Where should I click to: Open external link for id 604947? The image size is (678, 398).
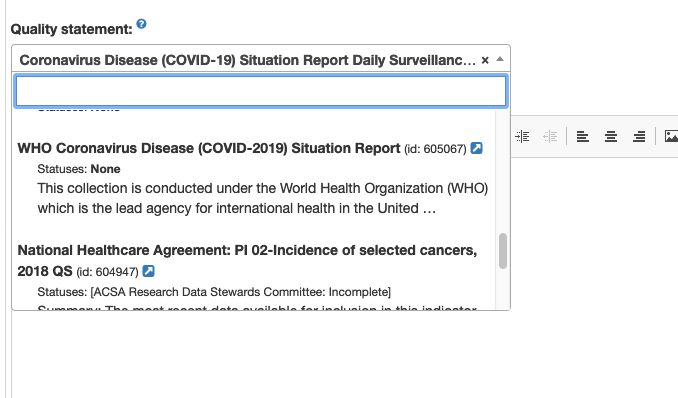coord(148,271)
